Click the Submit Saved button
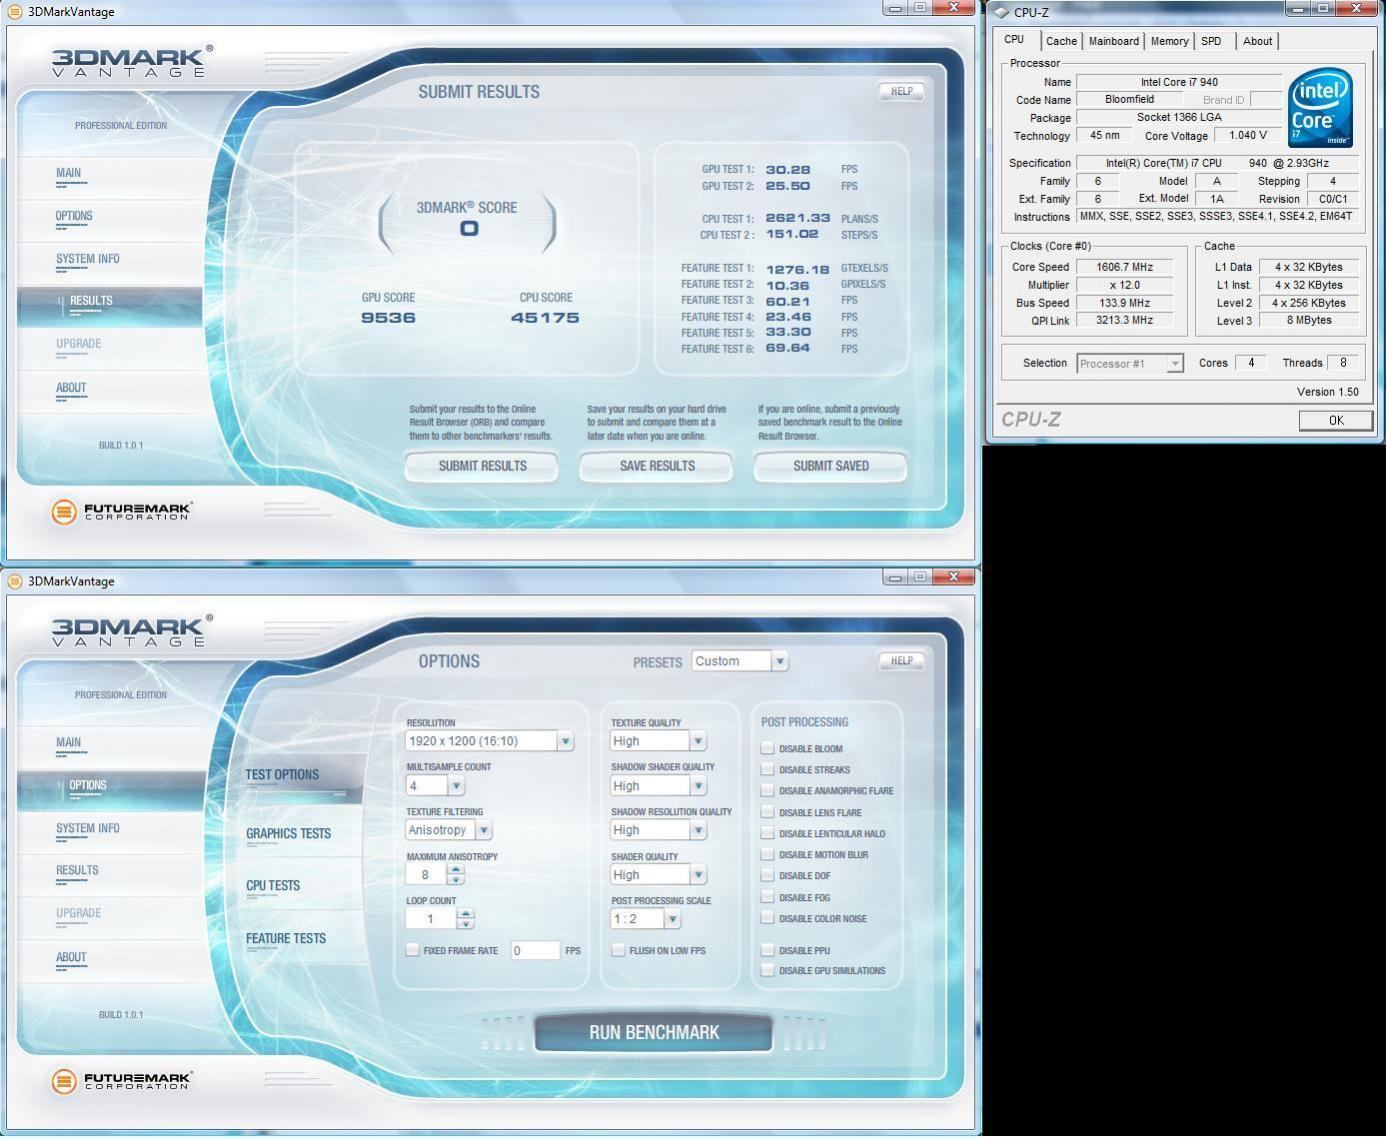Screen dimensions: 1386x1140 pos(830,466)
